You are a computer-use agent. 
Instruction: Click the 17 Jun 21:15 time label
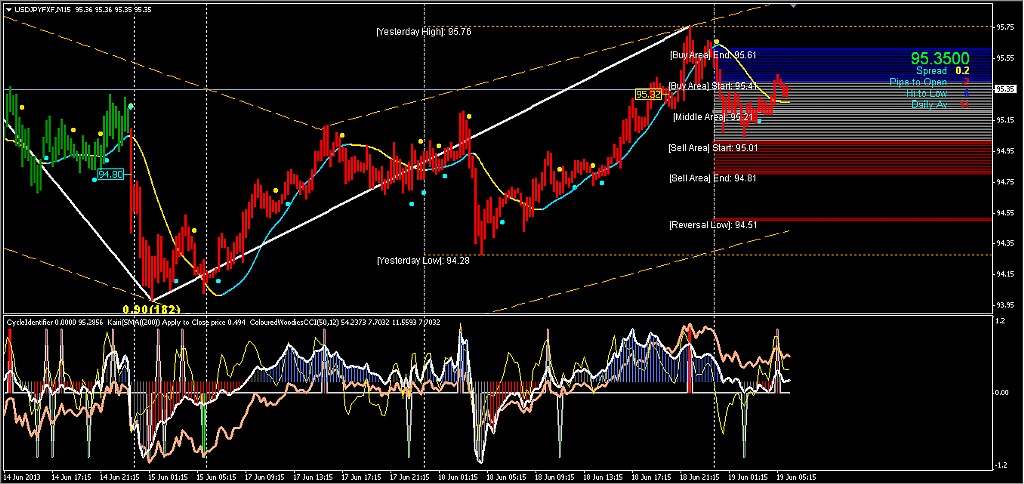point(410,477)
